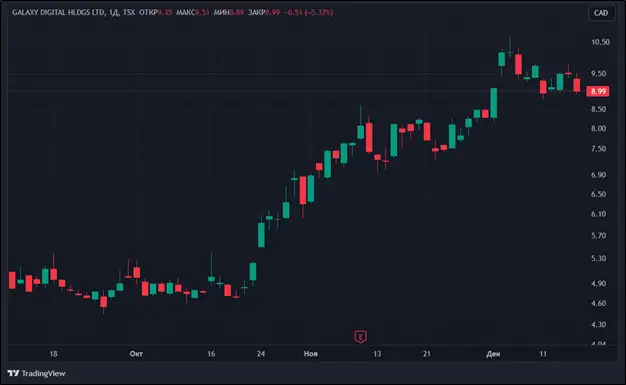Click the 11 date label on time axis
The image size is (626, 385).
coord(543,354)
